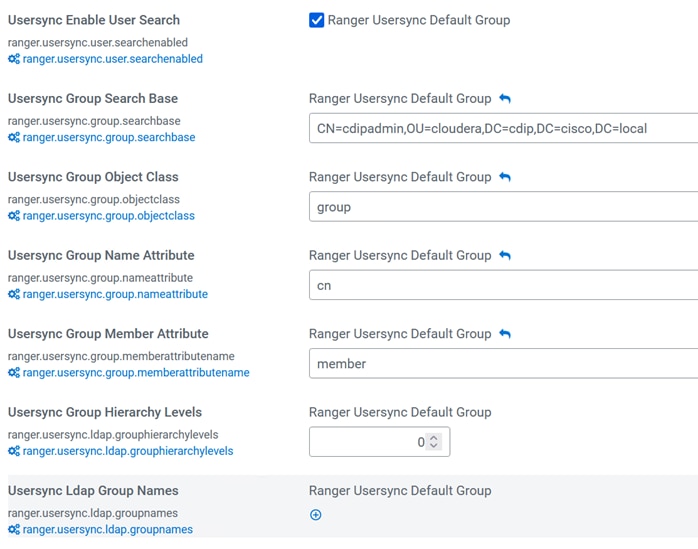Open ranger.usersync.ldap.grouphierarchylevels link
Viewport: 698px width, 549px height.
coord(128,451)
